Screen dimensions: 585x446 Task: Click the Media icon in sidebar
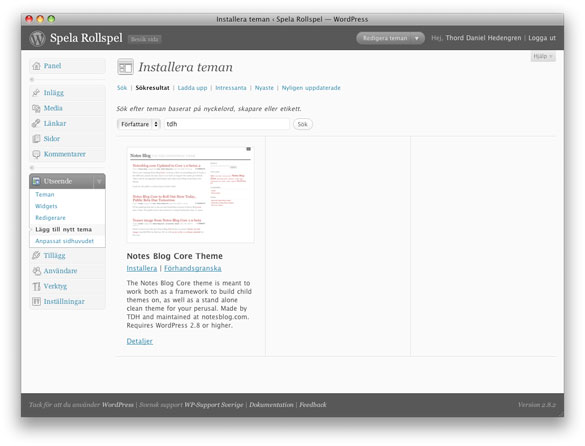[36, 108]
